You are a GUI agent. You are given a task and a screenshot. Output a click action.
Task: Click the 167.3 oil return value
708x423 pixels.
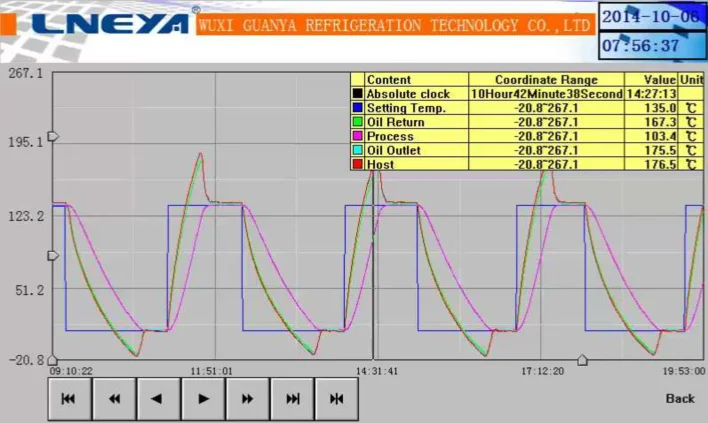click(661, 122)
